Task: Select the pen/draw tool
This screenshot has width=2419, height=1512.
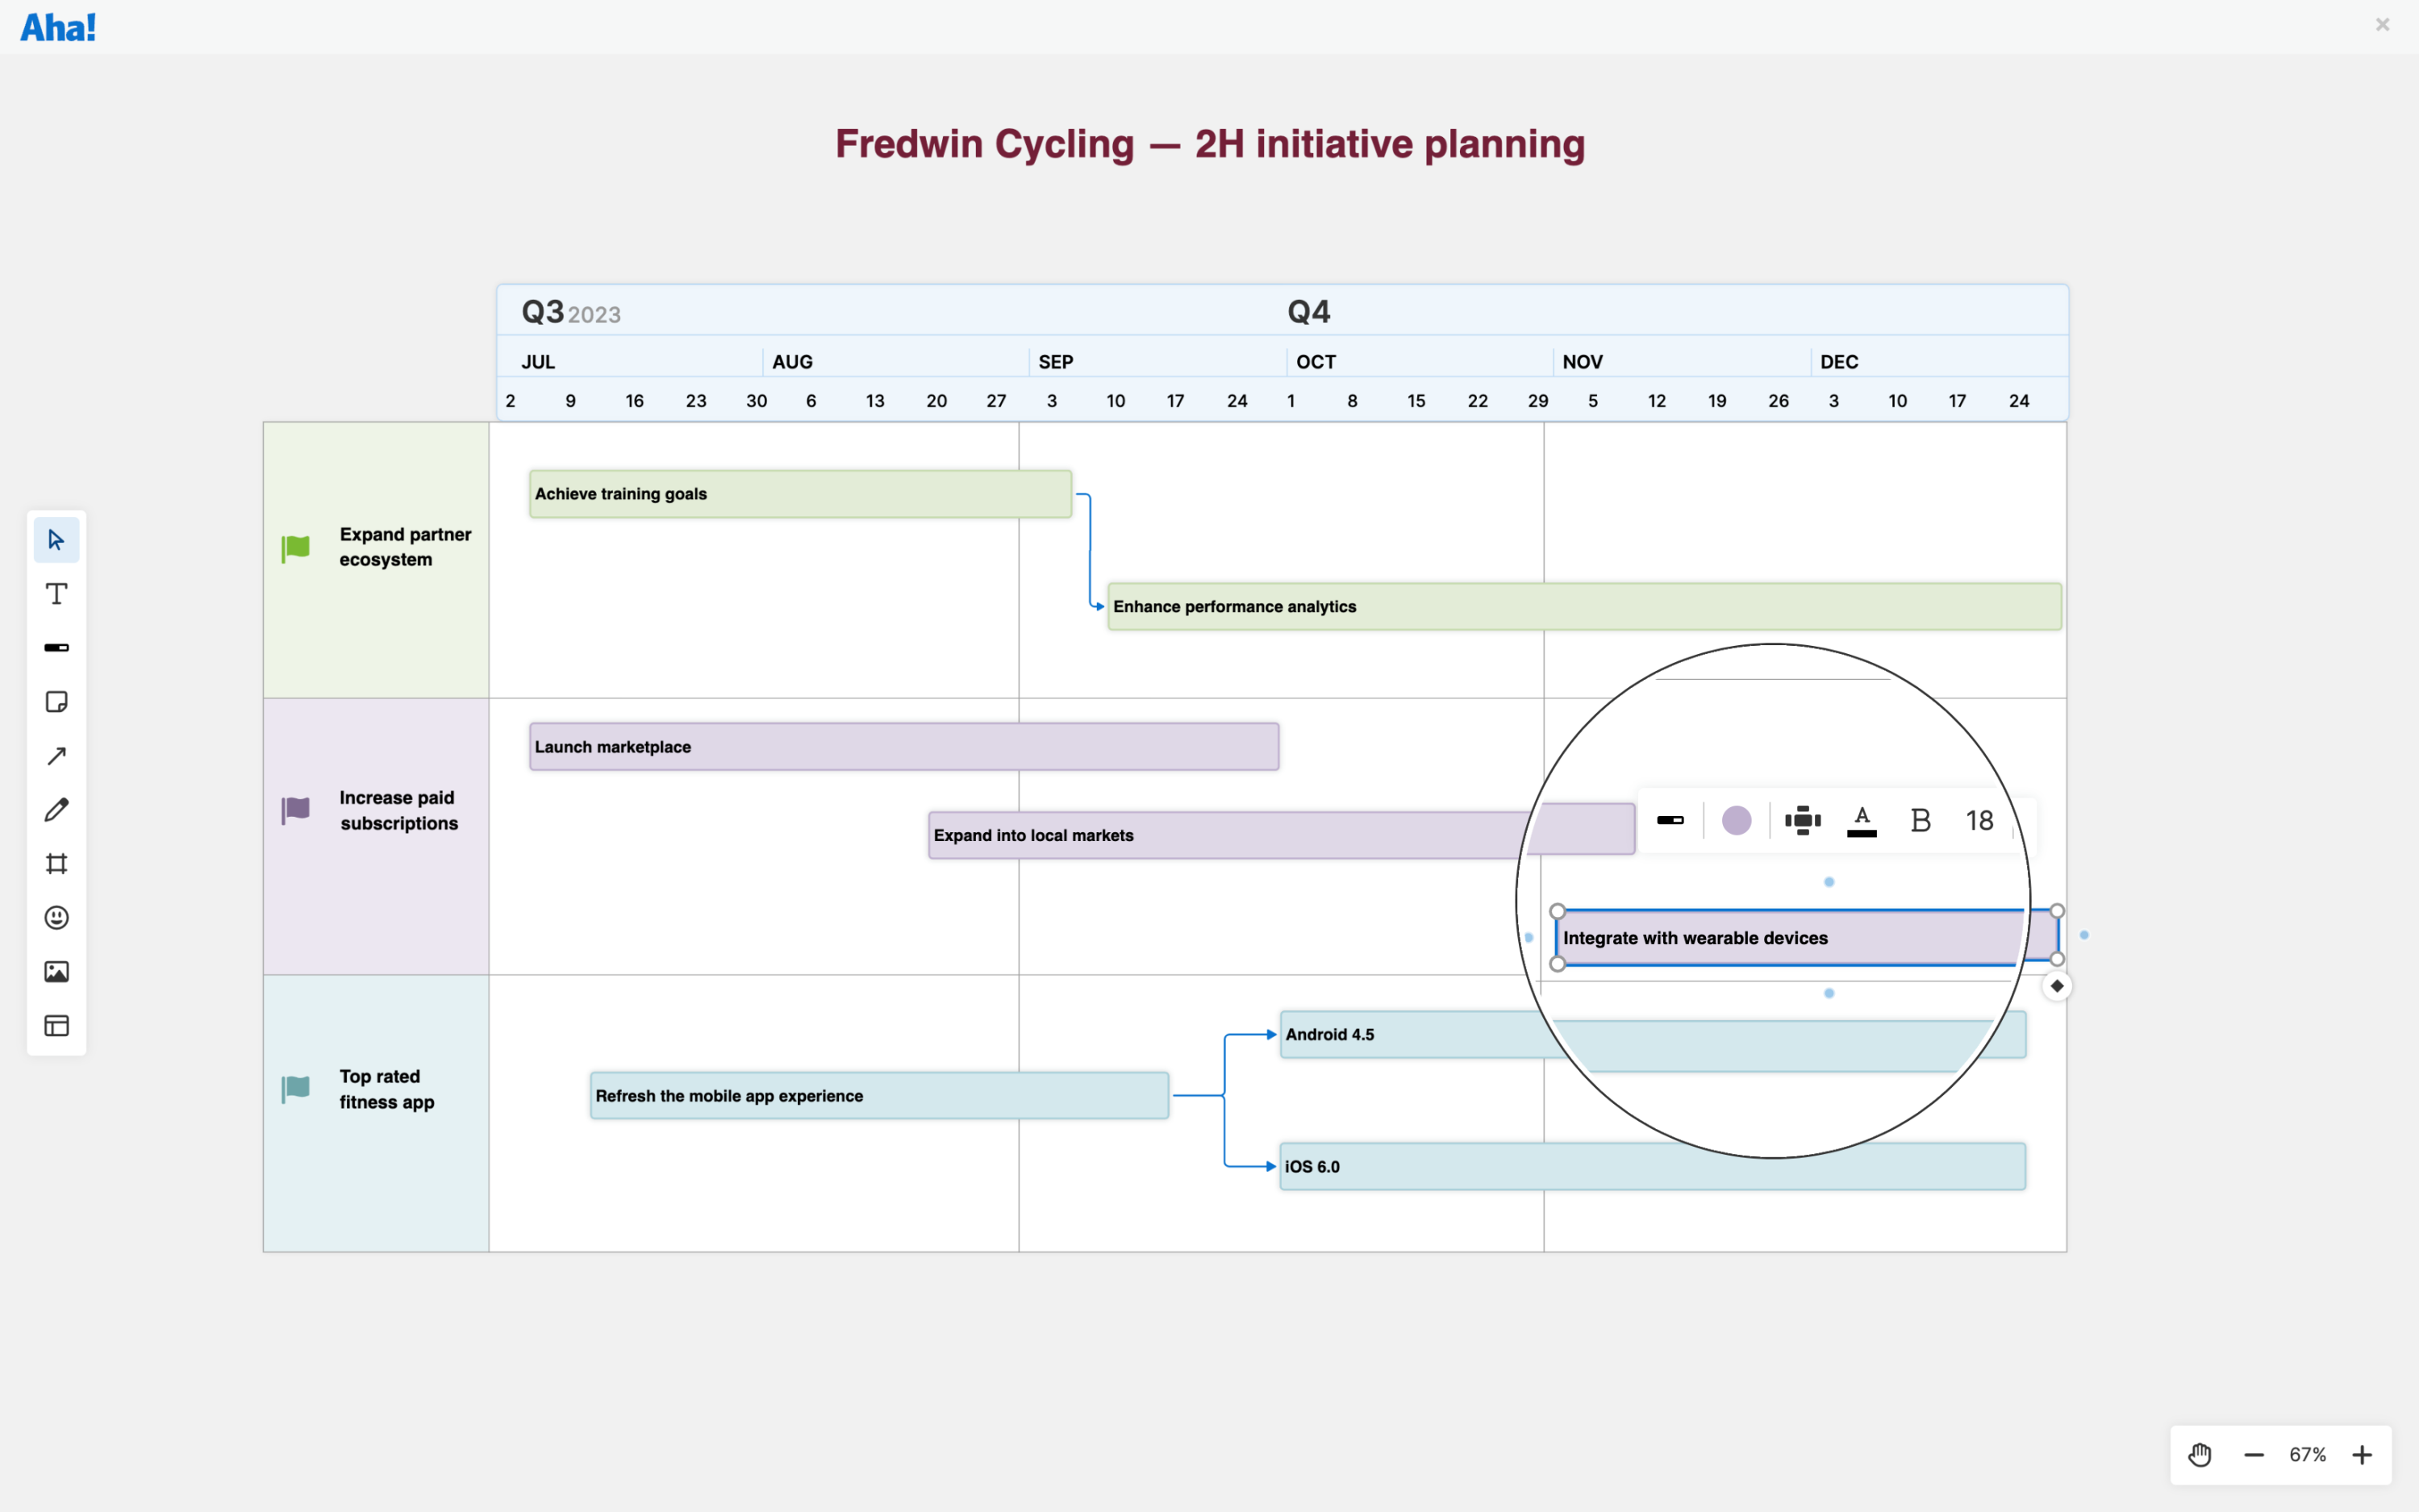Action: [56, 810]
